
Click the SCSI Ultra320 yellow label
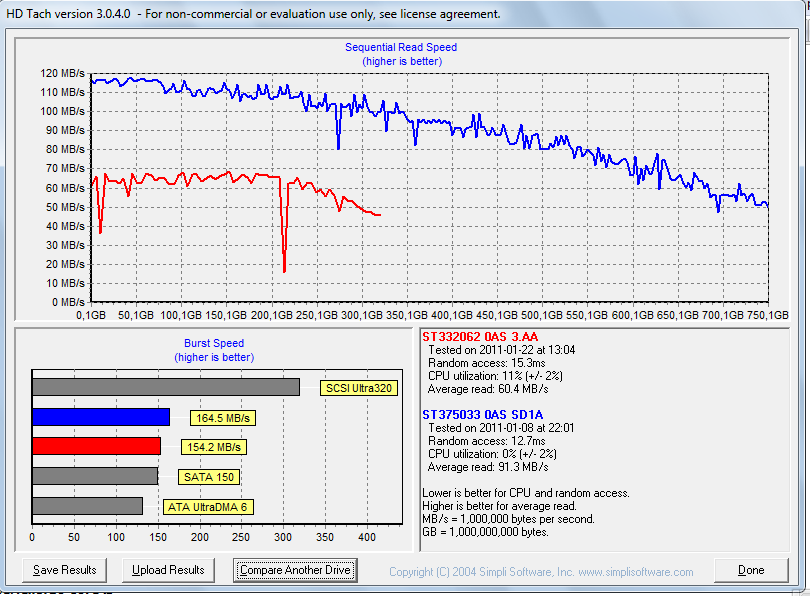tap(359, 388)
